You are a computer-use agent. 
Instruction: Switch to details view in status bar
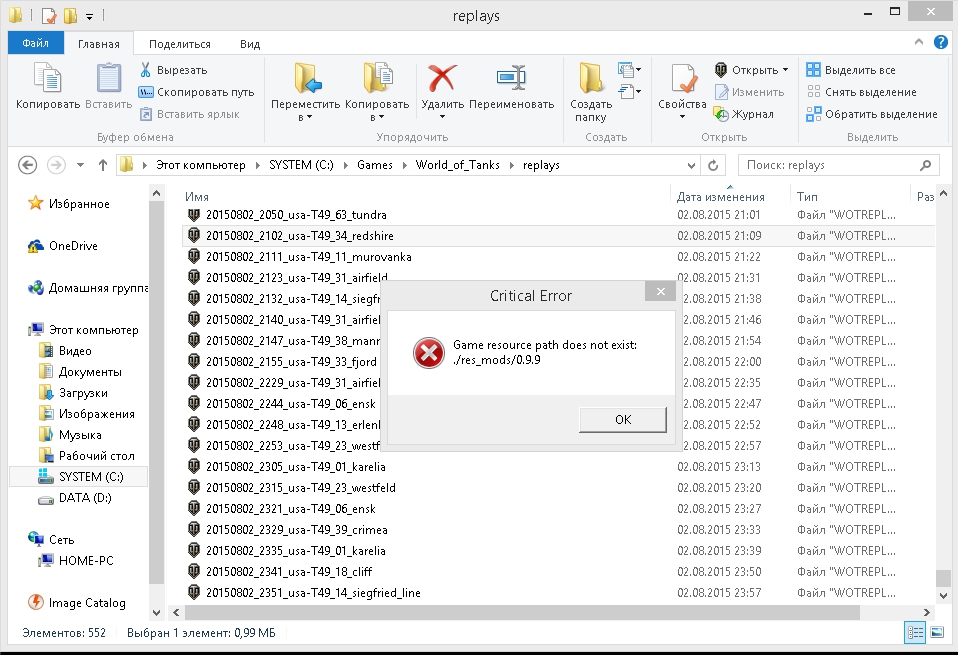pyautogui.click(x=915, y=633)
